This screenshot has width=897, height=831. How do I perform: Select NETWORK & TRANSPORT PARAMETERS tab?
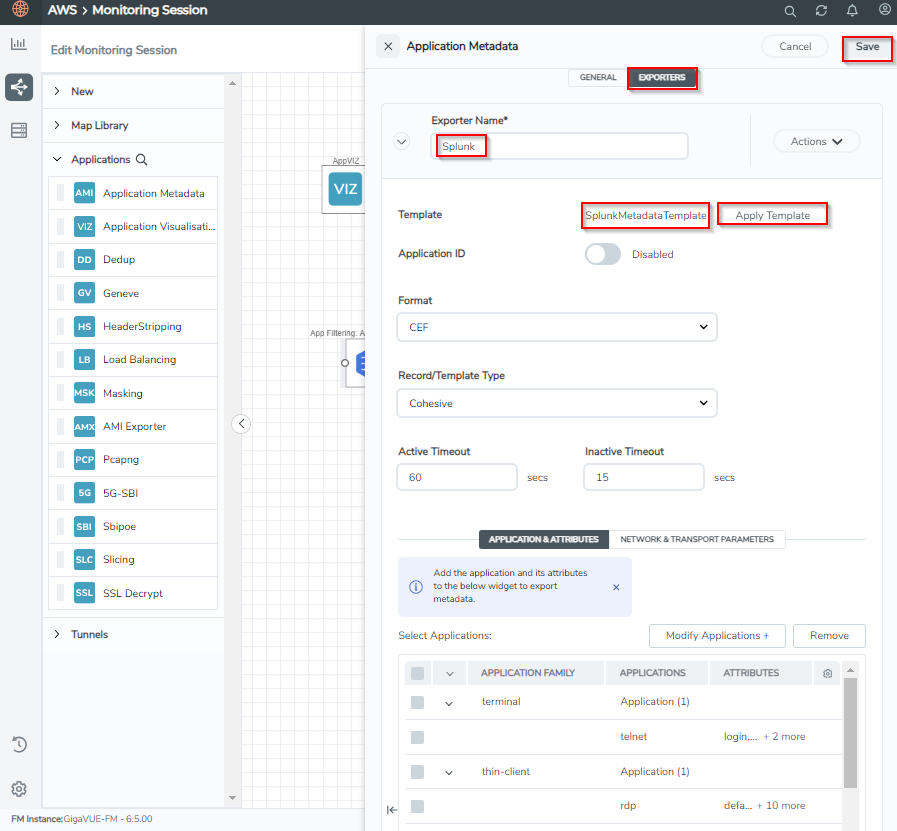click(697, 539)
